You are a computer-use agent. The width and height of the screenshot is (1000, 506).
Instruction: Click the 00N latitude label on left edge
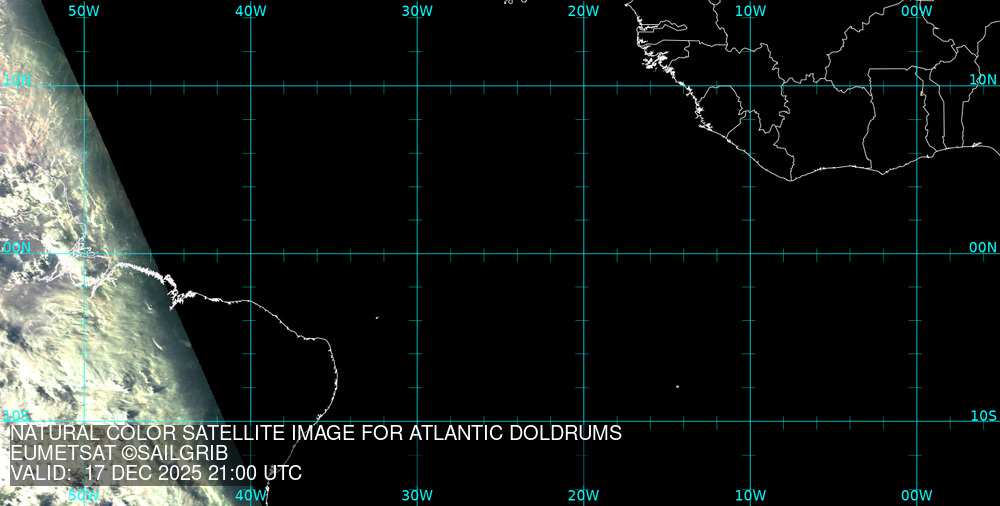tap(16, 247)
